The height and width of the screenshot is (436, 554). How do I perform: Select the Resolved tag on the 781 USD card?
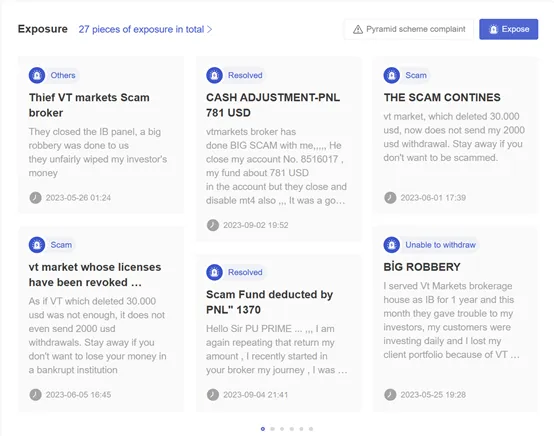[245, 75]
